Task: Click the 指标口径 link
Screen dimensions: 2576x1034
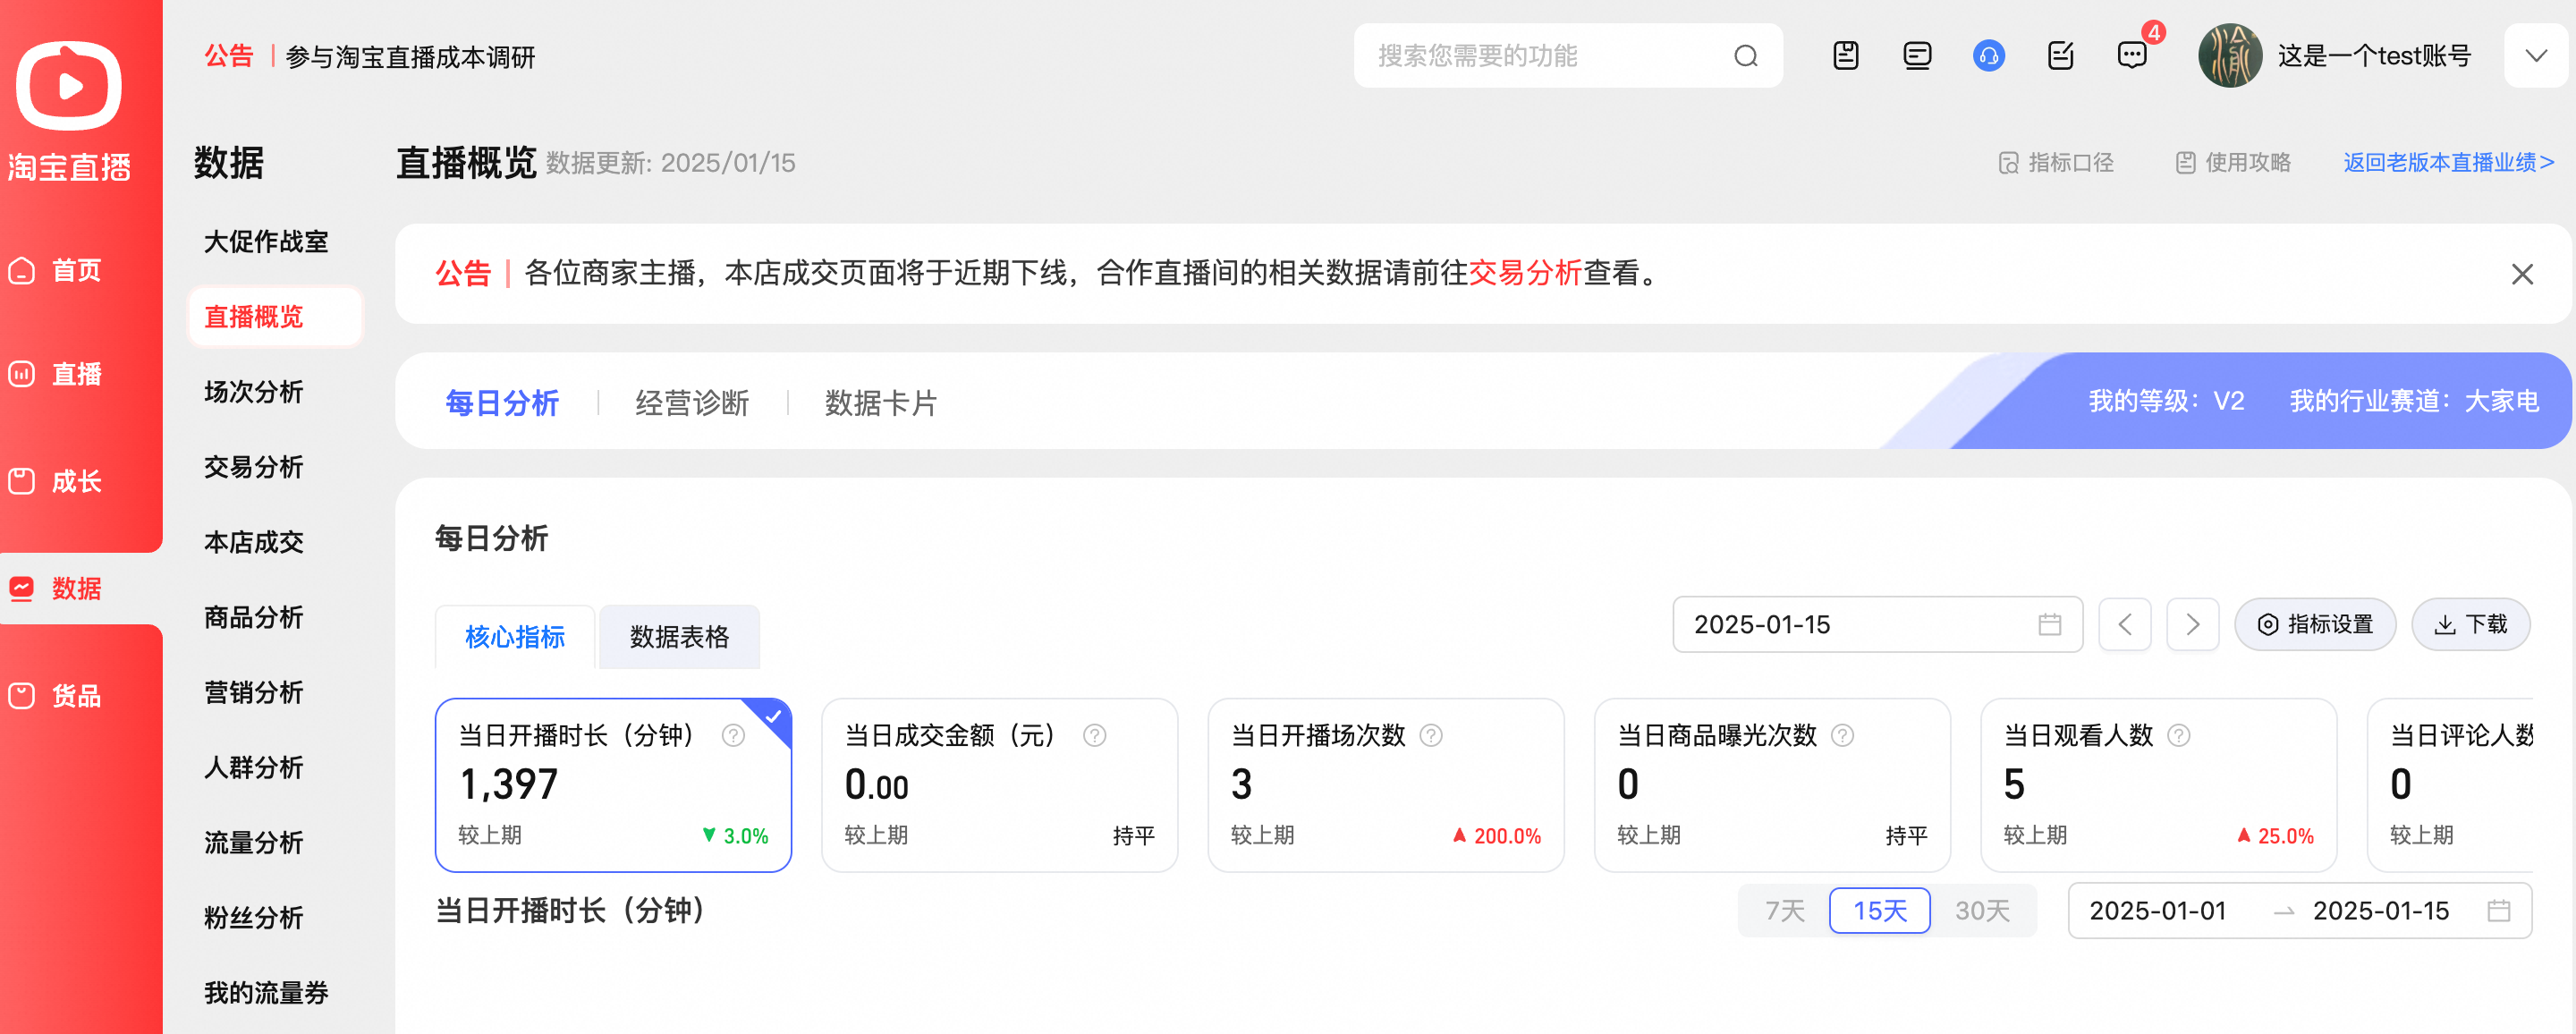Action: (2055, 163)
